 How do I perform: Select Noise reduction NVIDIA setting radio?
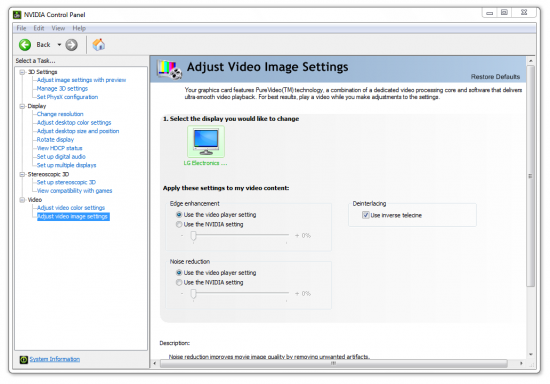tap(179, 282)
